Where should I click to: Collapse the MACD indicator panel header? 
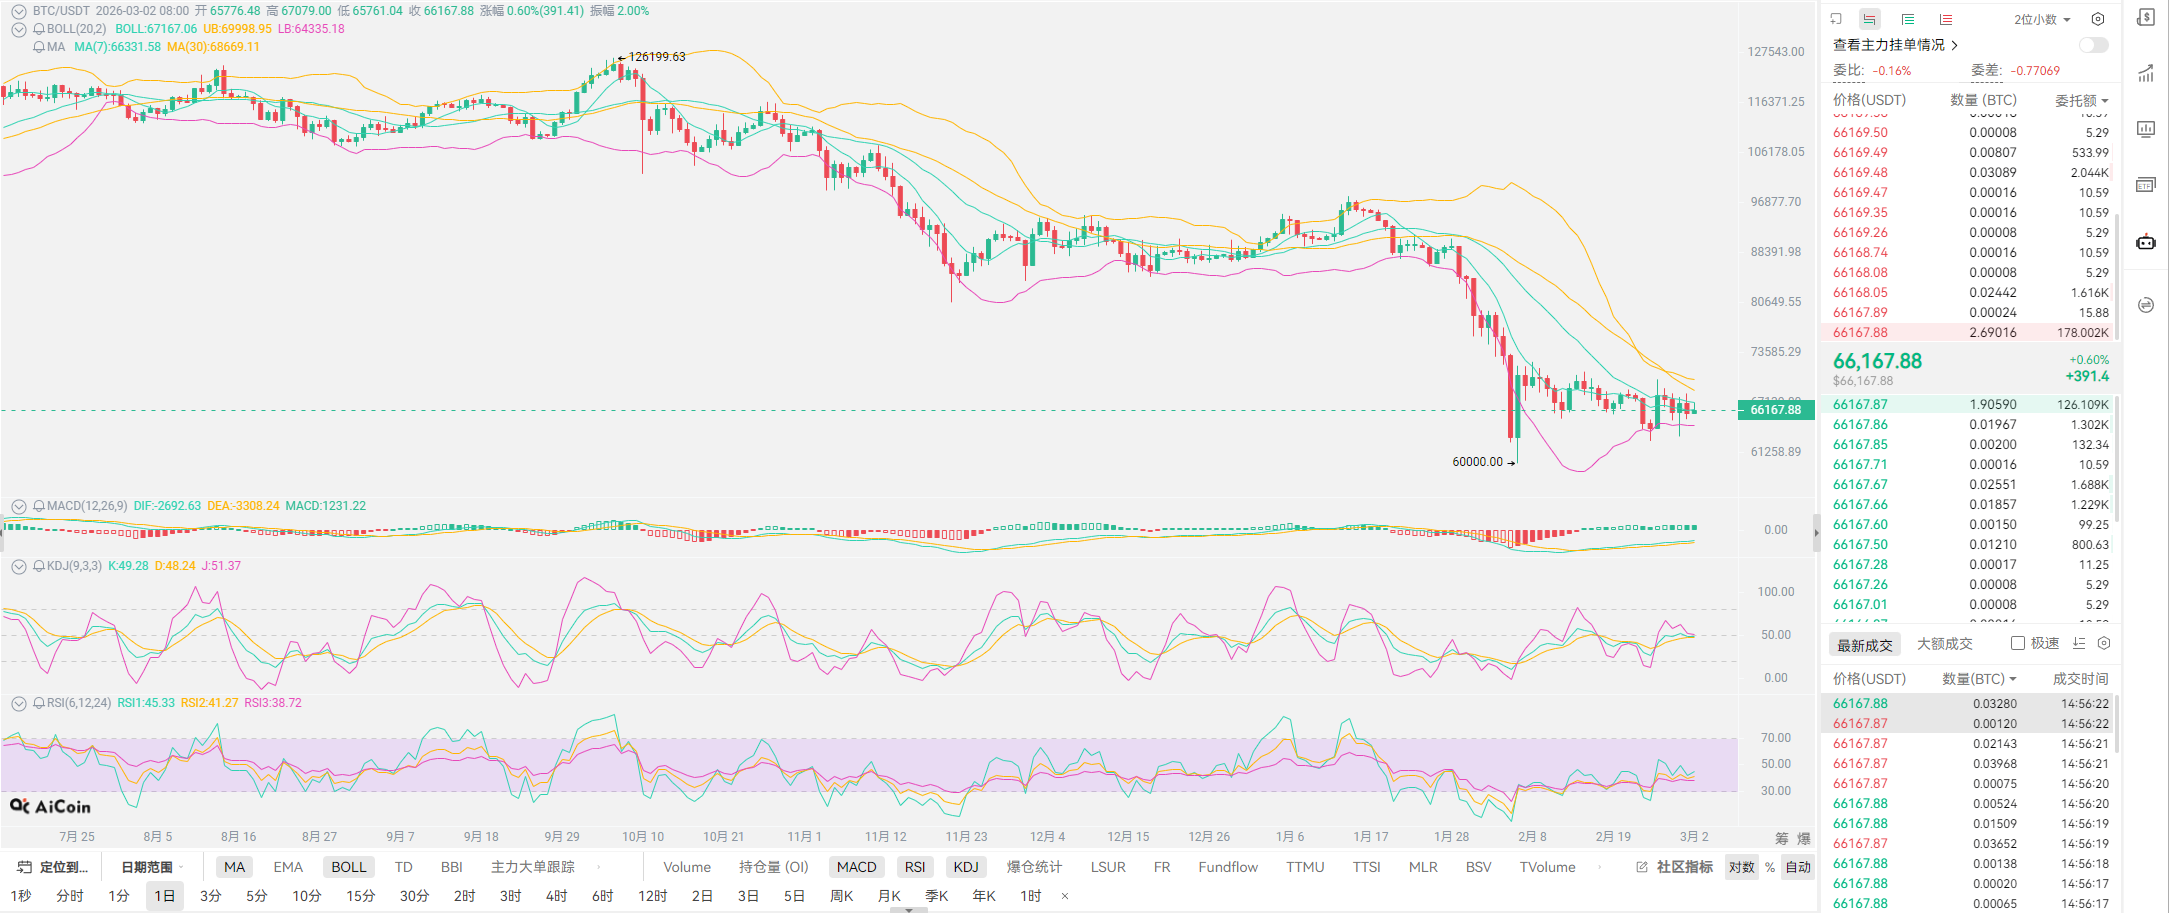[19, 506]
